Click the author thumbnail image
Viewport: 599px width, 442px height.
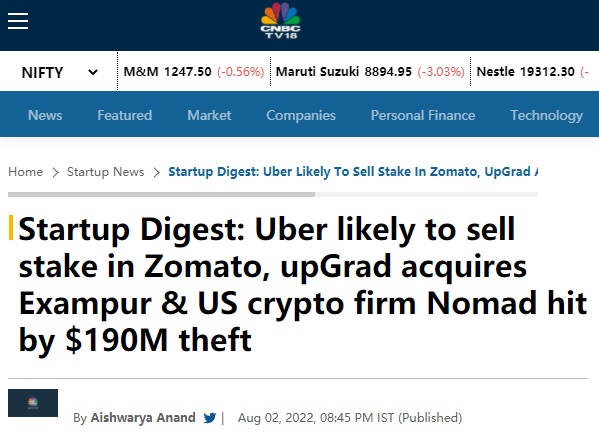click(x=33, y=403)
